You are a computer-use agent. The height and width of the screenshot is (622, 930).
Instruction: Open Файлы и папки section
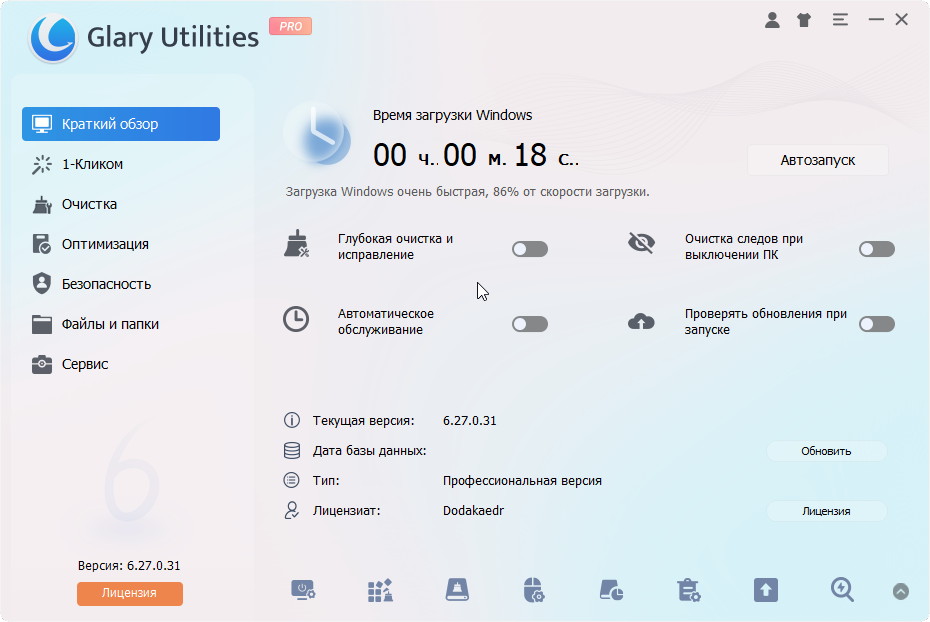click(121, 324)
